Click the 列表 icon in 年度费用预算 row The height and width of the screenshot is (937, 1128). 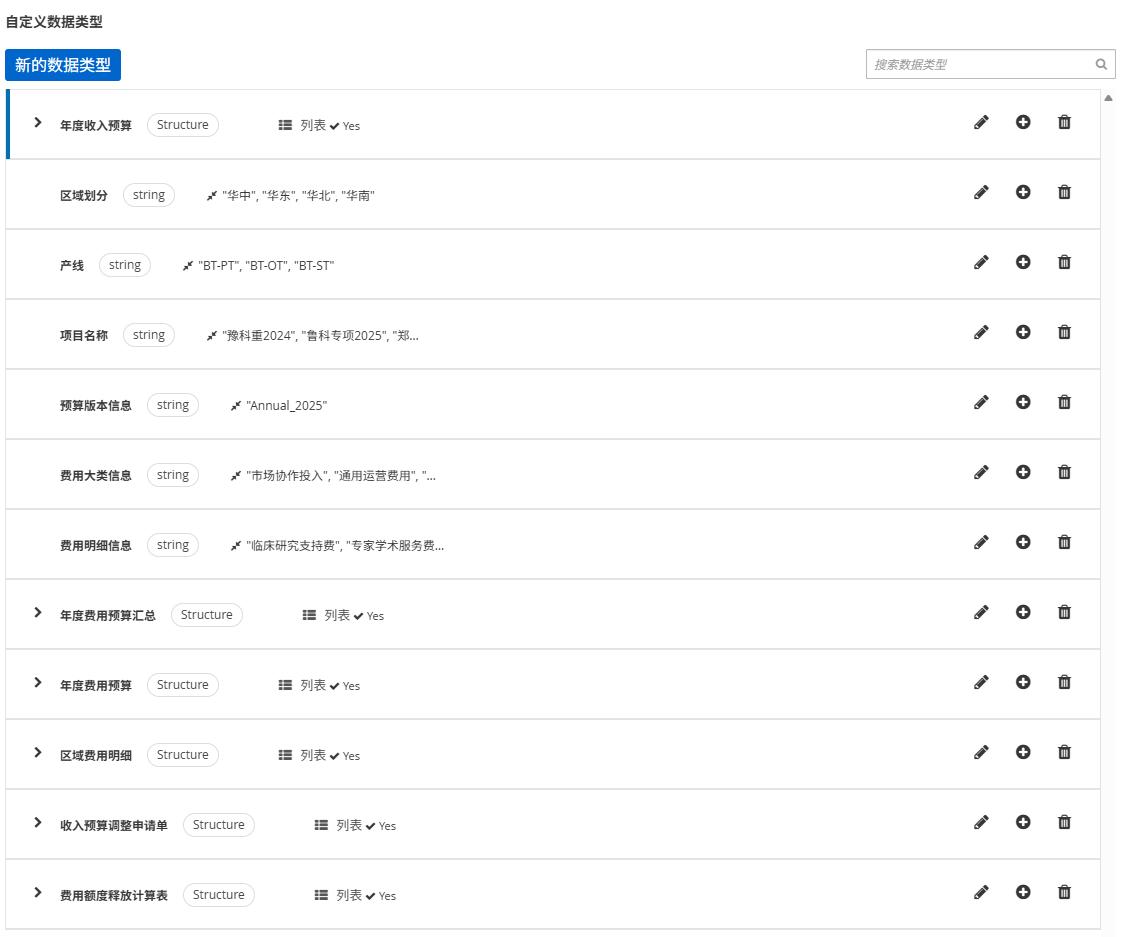coord(285,686)
